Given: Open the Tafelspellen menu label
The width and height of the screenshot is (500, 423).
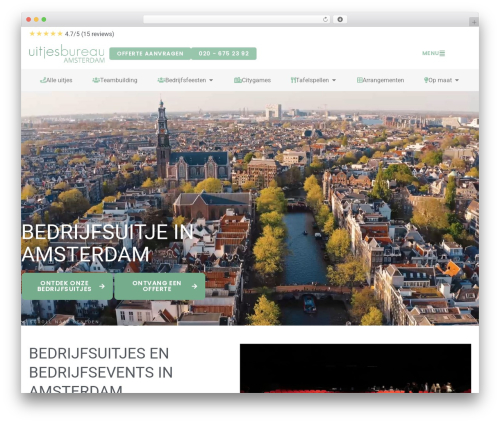Looking at the screenshot, I should coord(312,80).
